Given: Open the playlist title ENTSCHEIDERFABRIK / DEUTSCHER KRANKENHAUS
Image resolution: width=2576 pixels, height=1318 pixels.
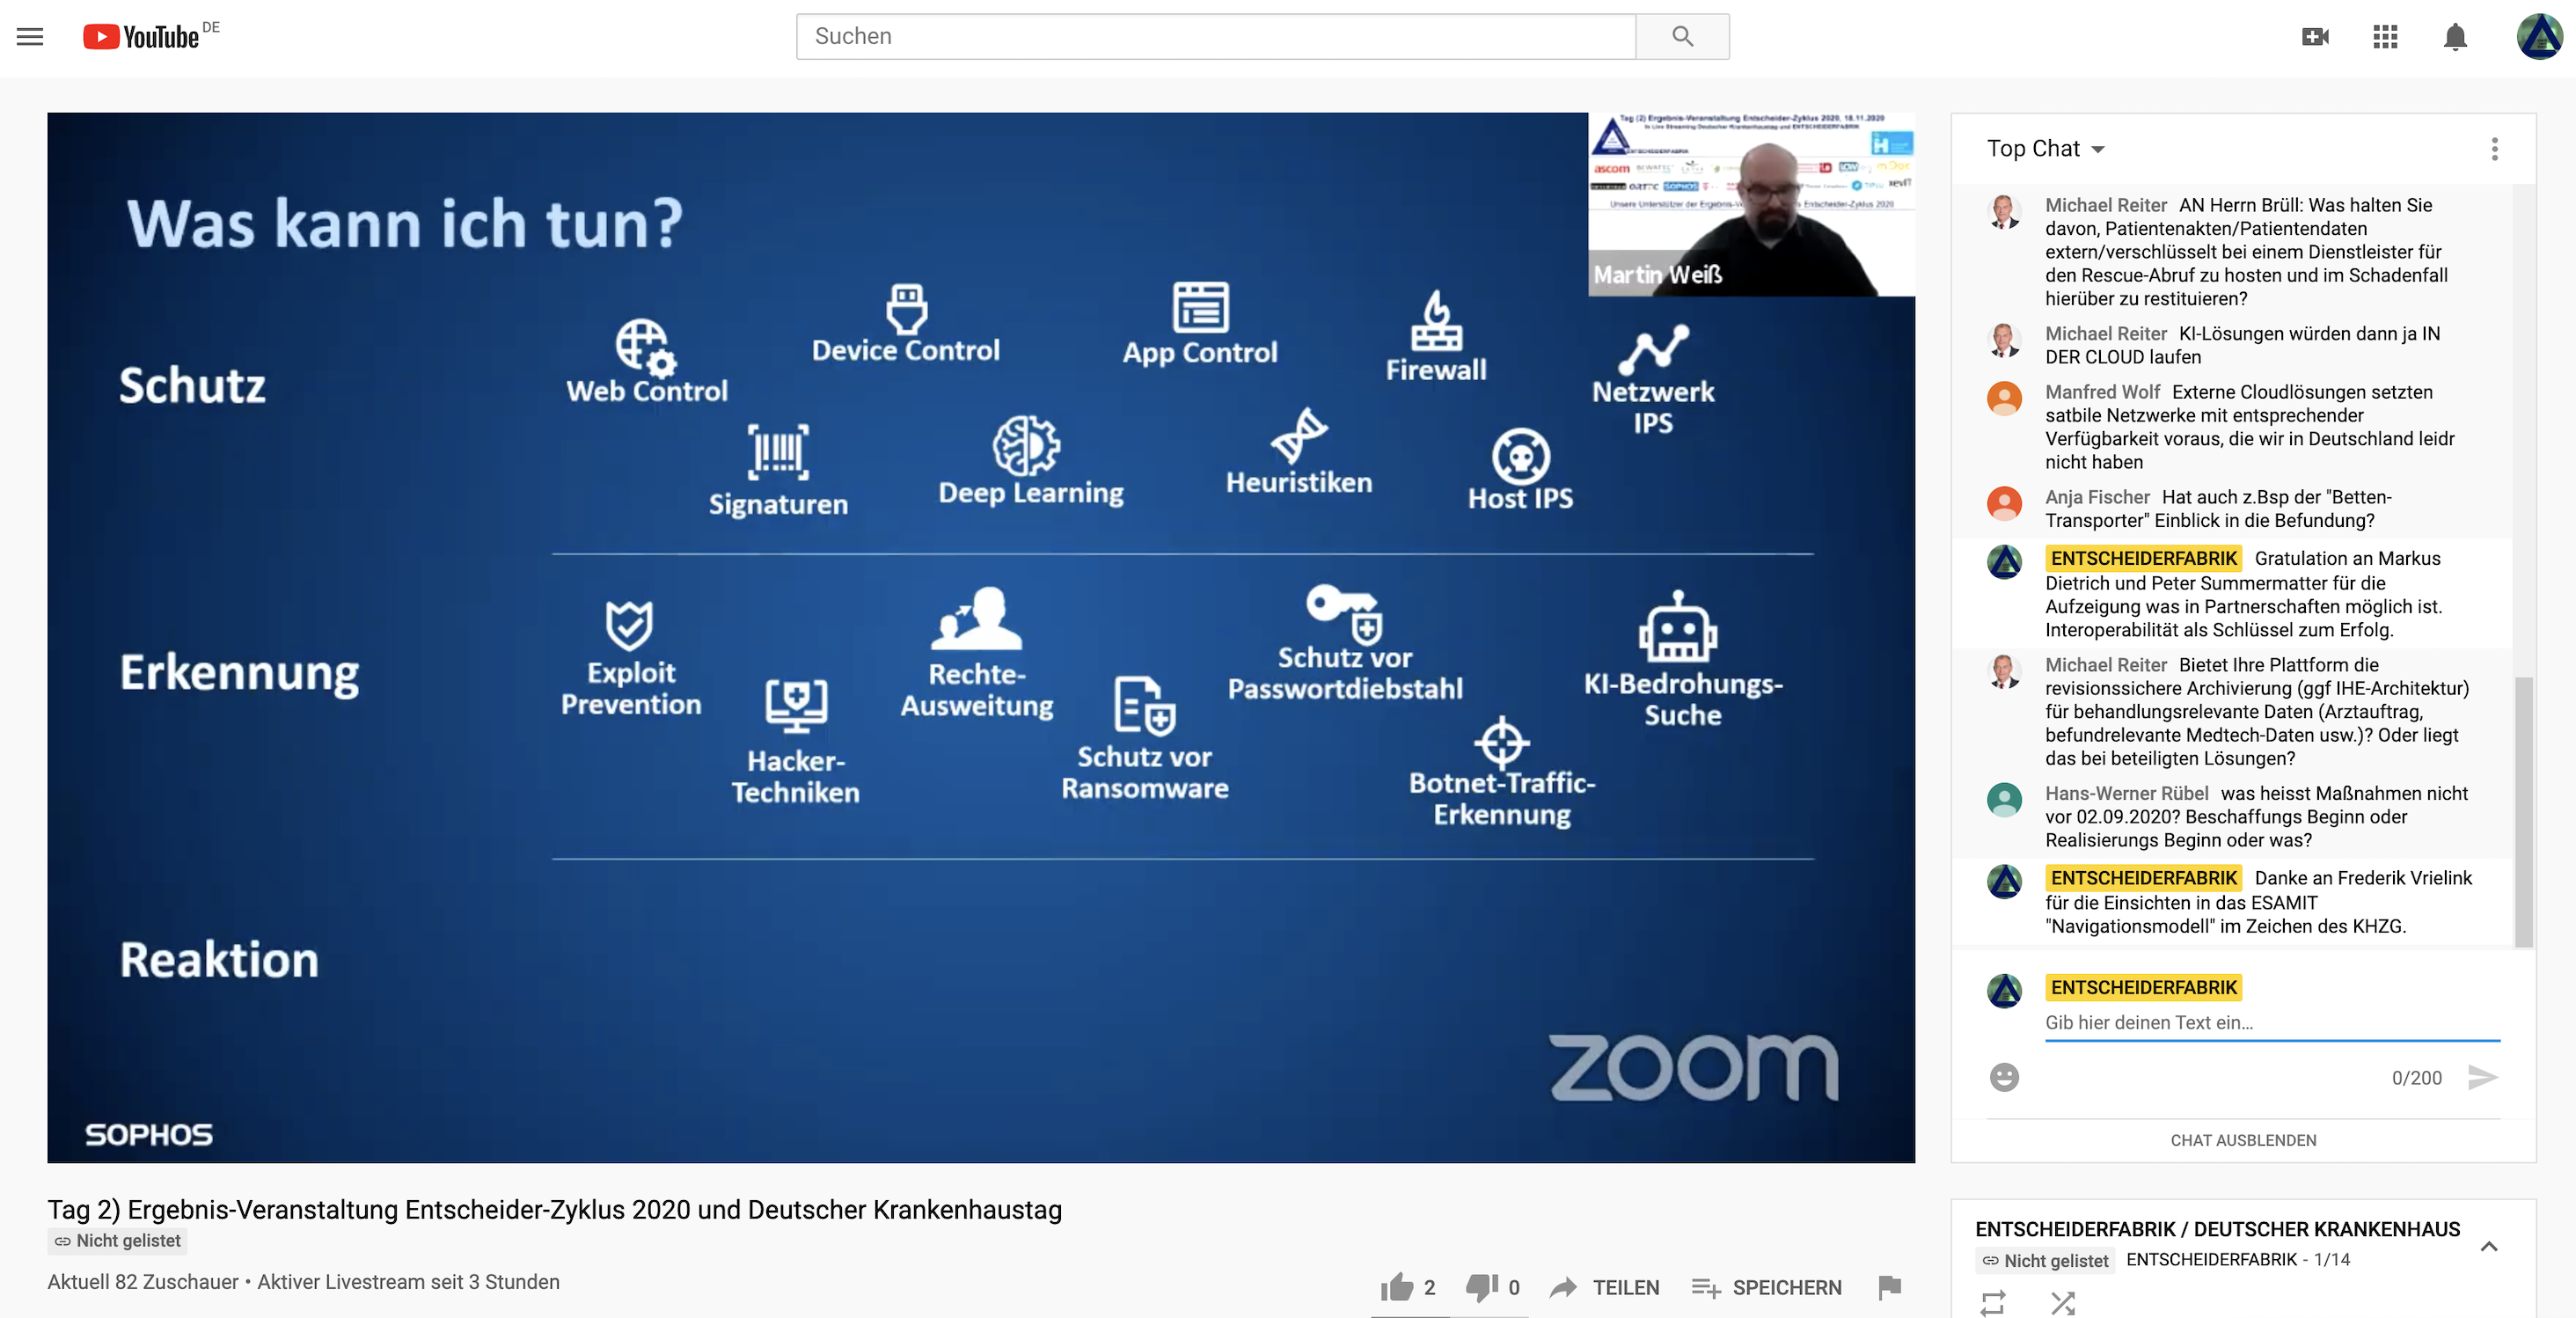Looking at the screenshot, I should click(x=2217, y=1229).
